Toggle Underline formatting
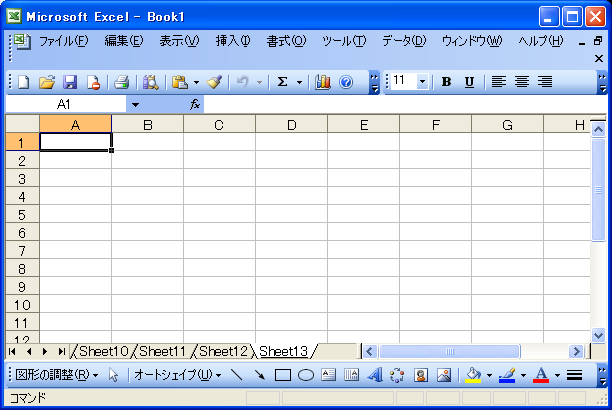Viewport: 612px width, 410px height. [469, 82]
